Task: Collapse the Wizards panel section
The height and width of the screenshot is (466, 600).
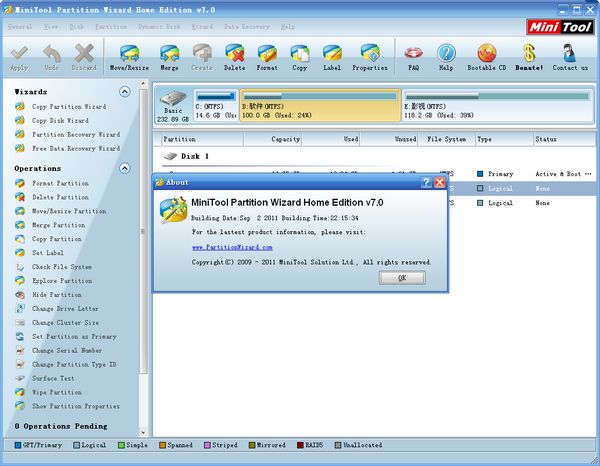Action: coord(125,91)
